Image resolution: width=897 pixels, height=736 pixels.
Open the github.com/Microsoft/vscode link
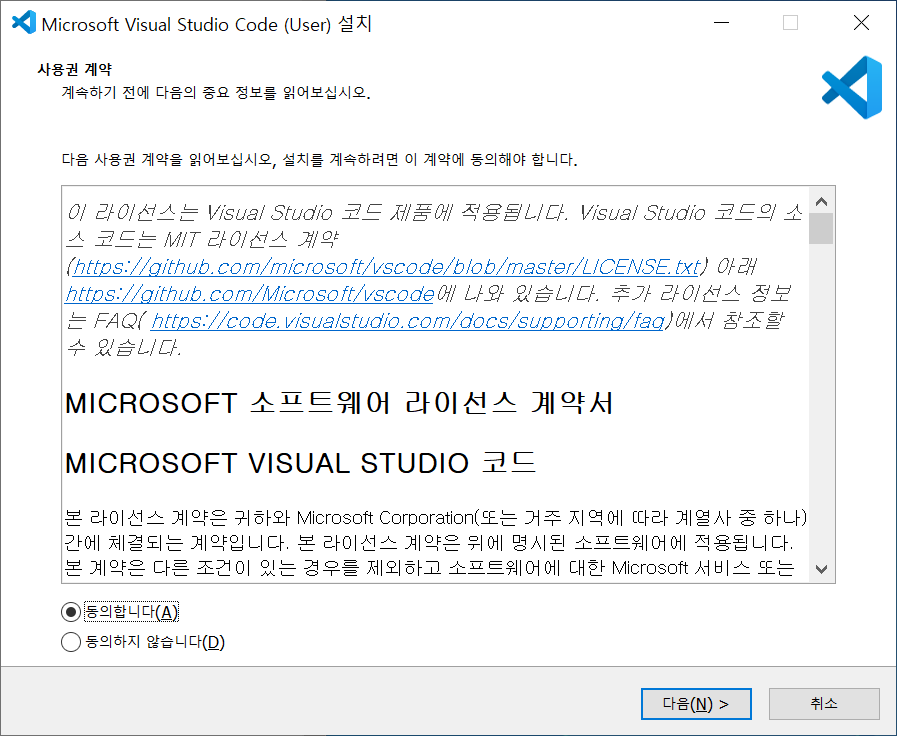click(x=250, y=294)
